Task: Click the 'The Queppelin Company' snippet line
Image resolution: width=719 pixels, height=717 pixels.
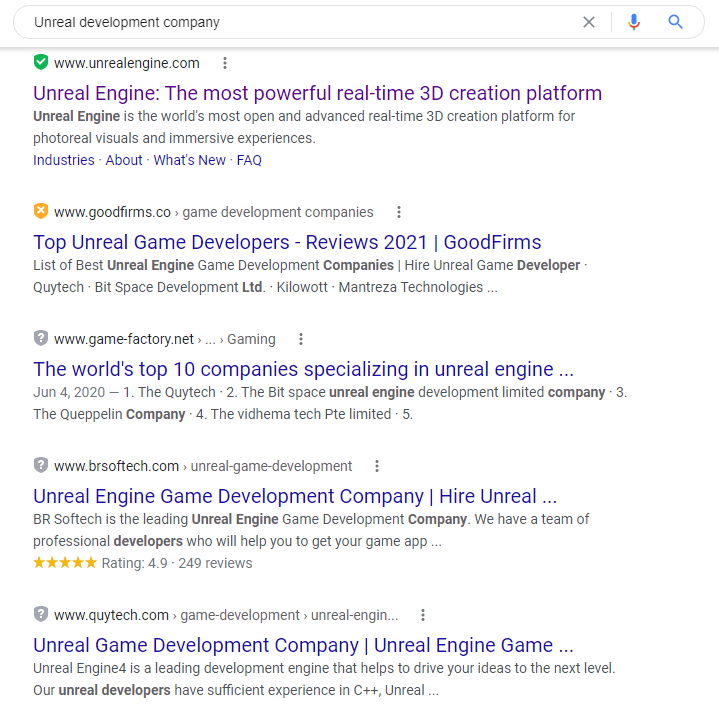Action: (x=223, y=414)
